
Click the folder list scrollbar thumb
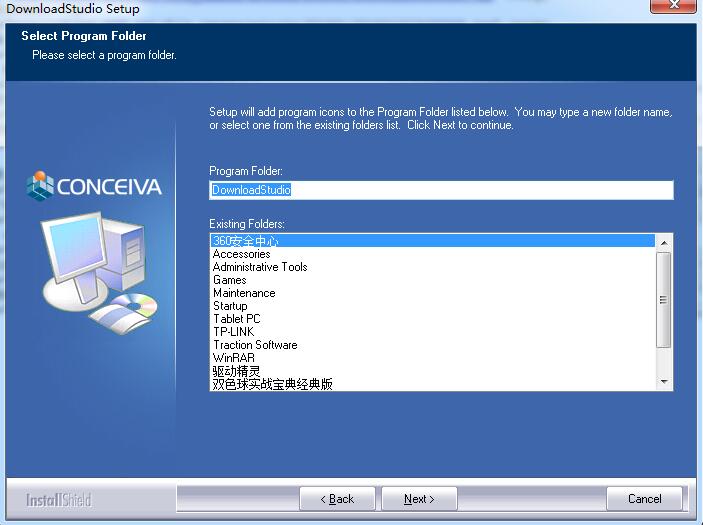[663, 299]
